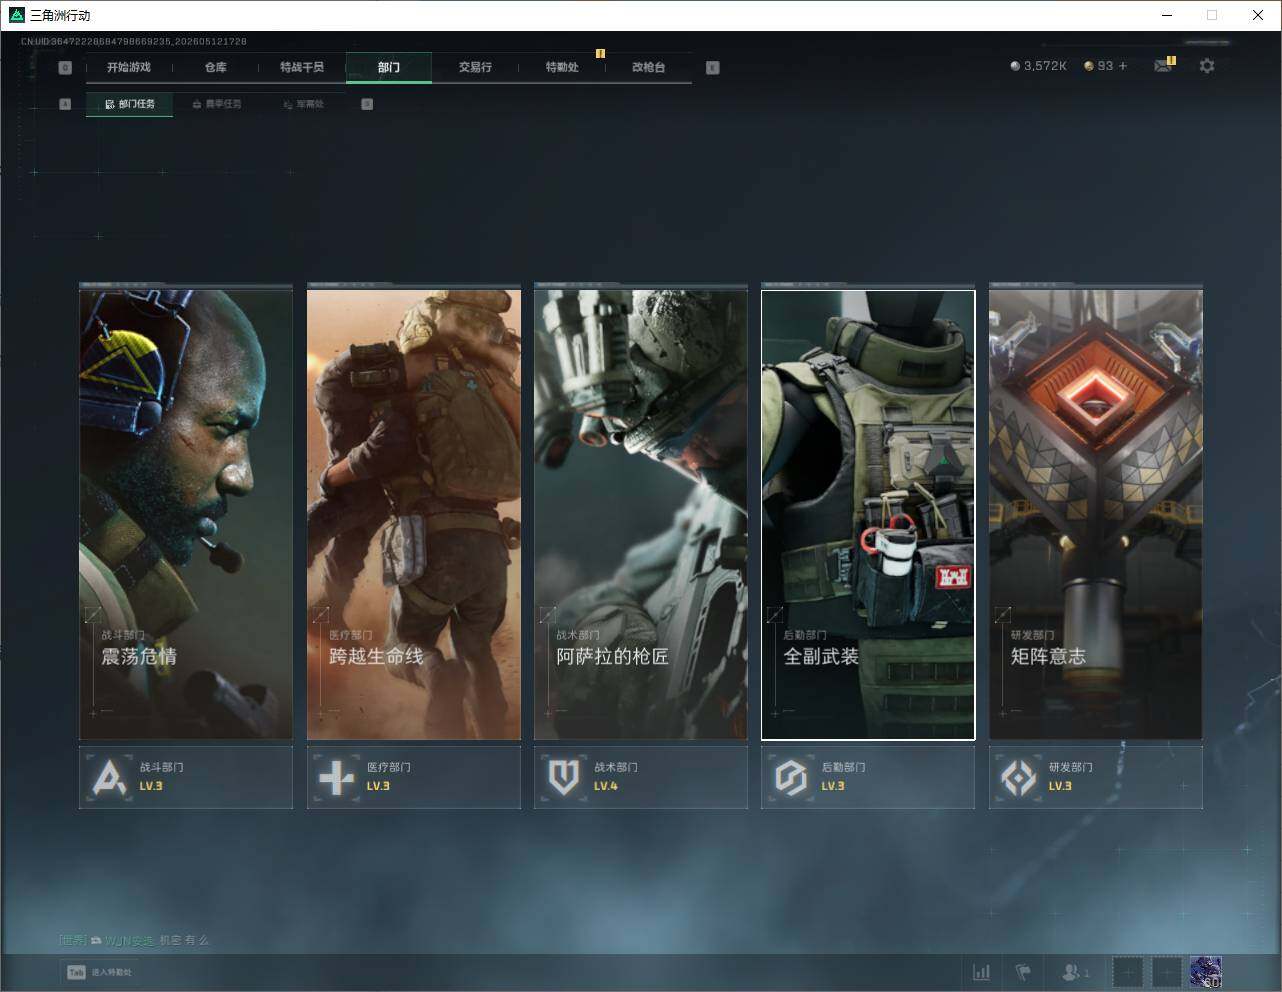This screenshot has width=1282, height=992.
Task: Open the 全副武装 logistics mission card
Action: (868, 514)
